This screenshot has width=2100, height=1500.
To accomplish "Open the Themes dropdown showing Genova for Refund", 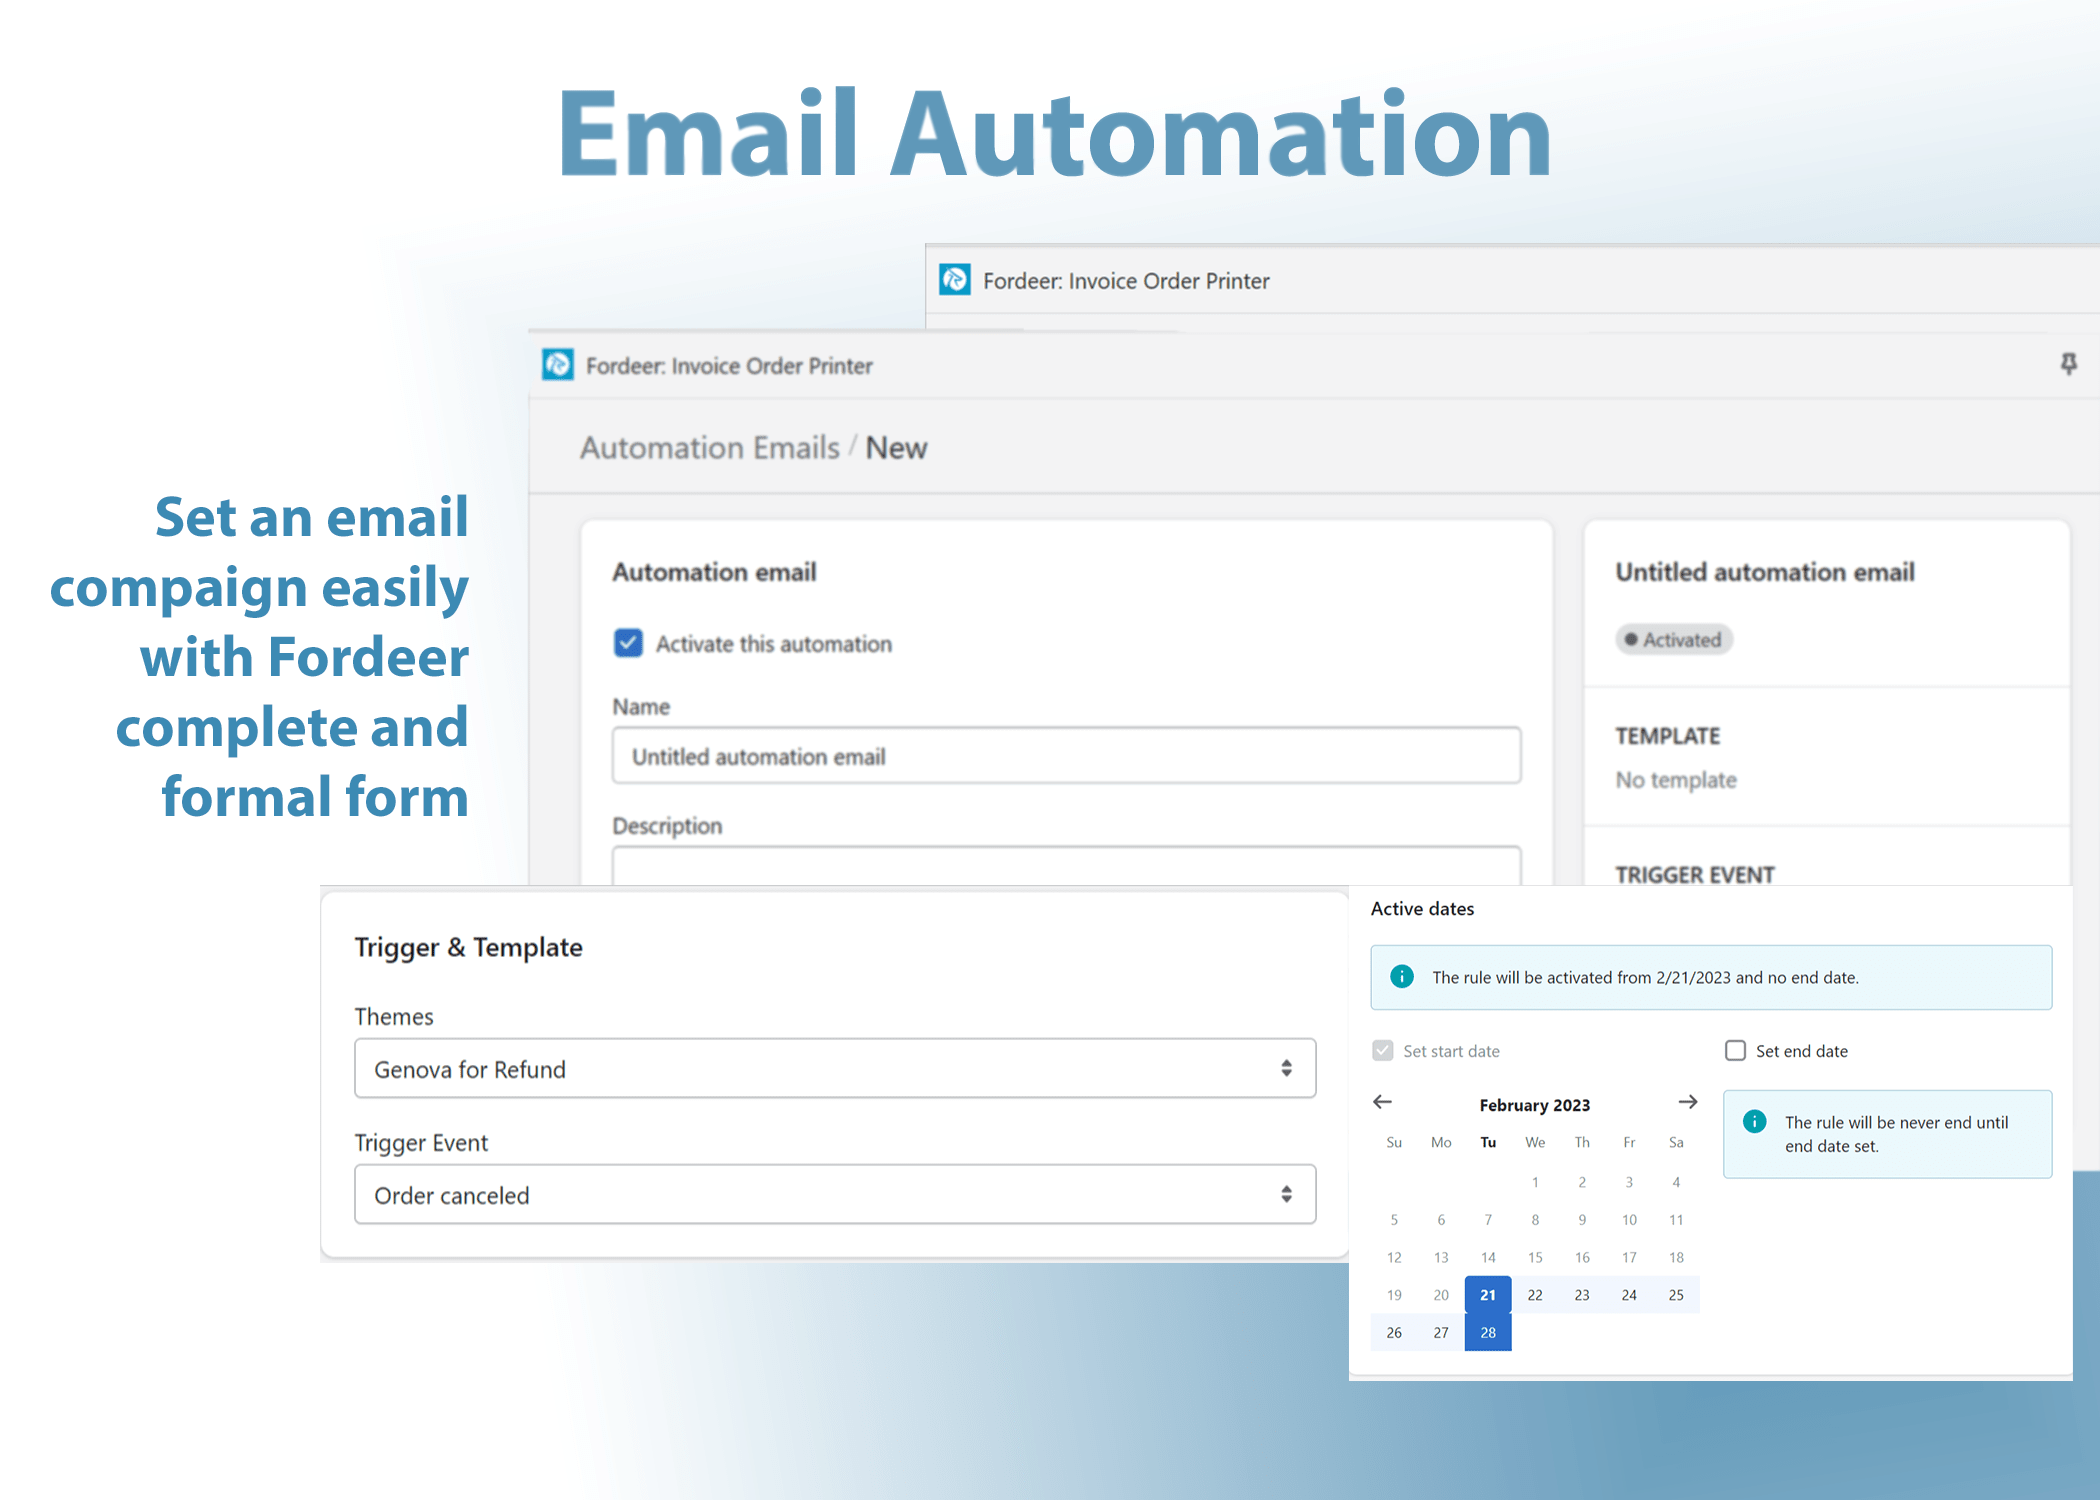I will [835, 1069].
